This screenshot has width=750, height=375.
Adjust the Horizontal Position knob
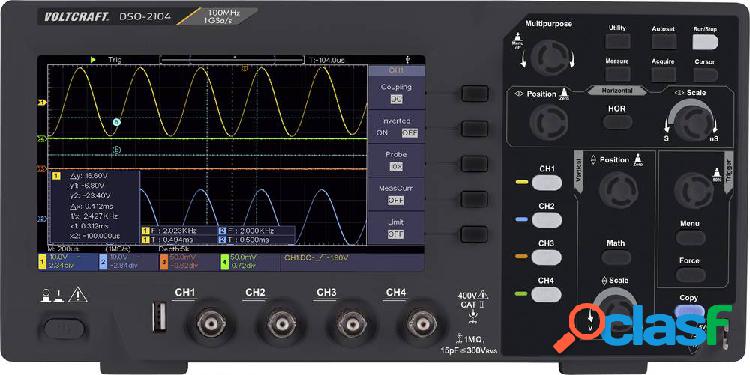[x=549, y=122]
